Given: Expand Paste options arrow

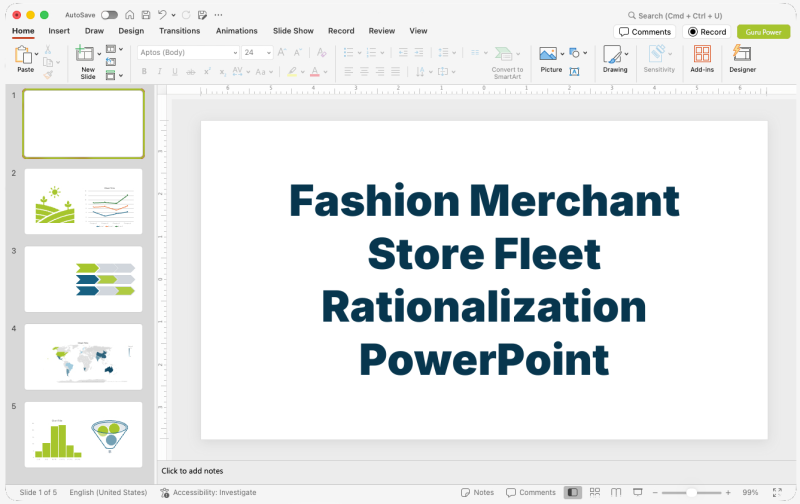Looking at the screenshot, I should coord(37,54).
